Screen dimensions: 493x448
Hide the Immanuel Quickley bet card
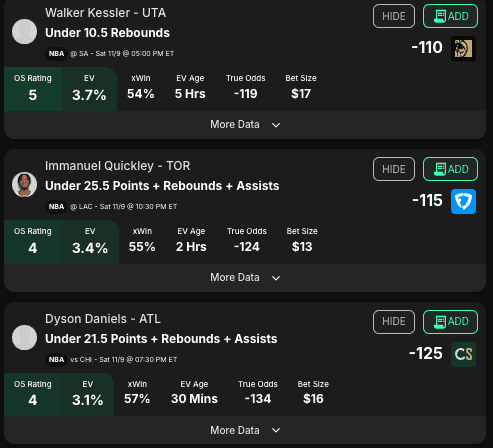click(x=394, y=169)
